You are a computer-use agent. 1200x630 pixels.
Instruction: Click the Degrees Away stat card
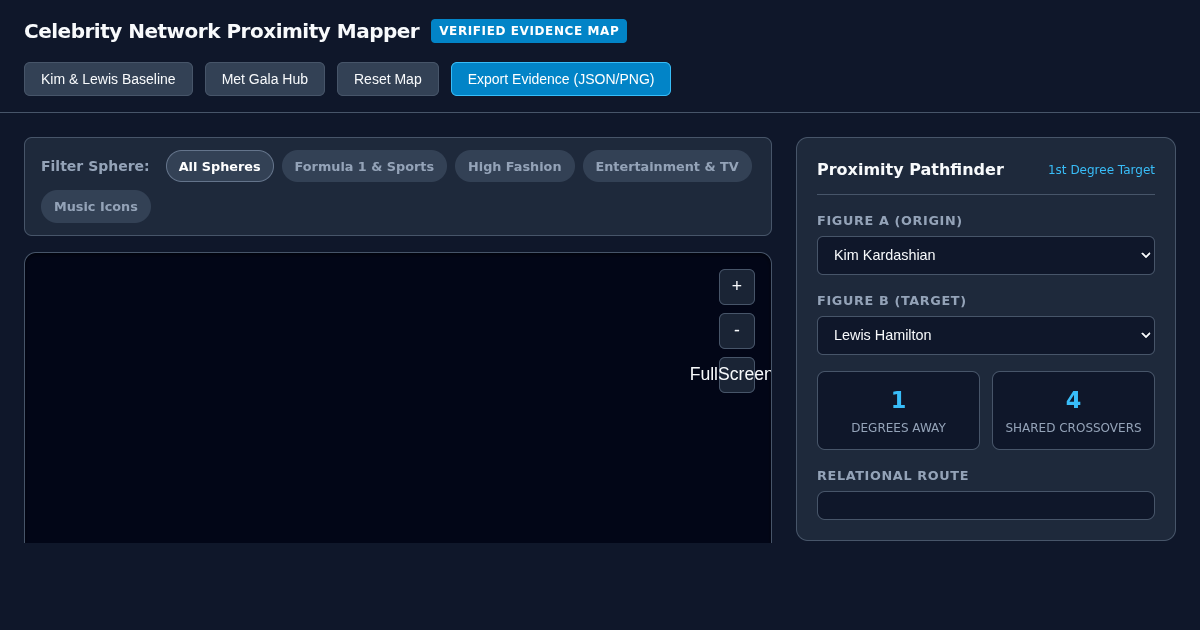click(x=898, y=411)
